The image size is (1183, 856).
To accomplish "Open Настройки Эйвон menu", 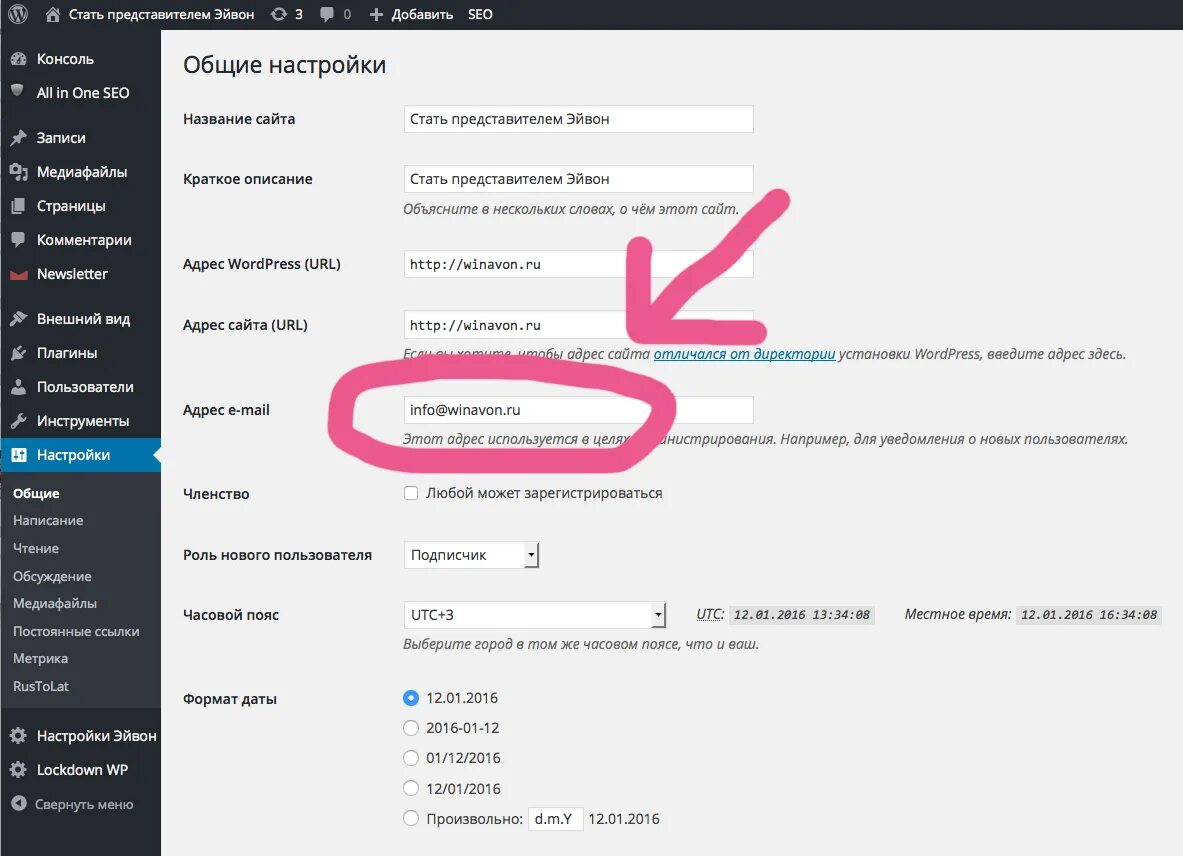I will pos(97,736).
